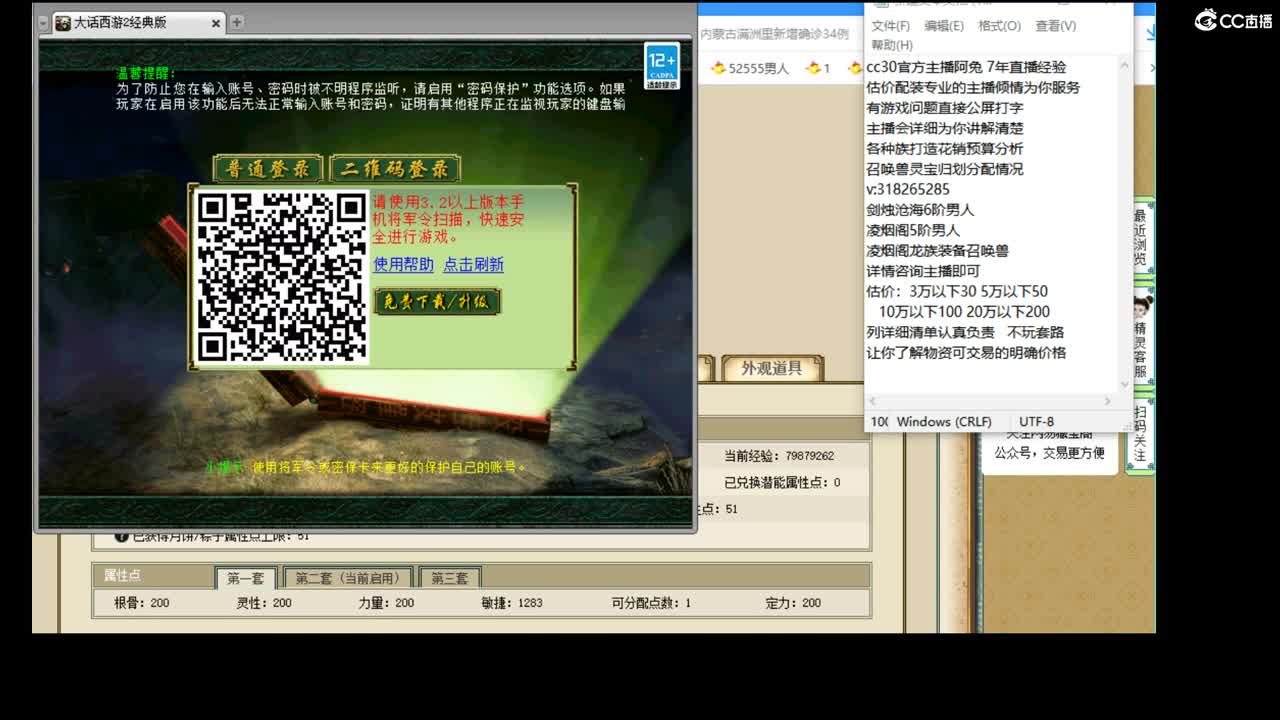Image resolution: width=1280 pixels, height=720 pixels.
Task: Click Notepad line 剑烛沧海6阶男人
Action: (x=920, y=210)
